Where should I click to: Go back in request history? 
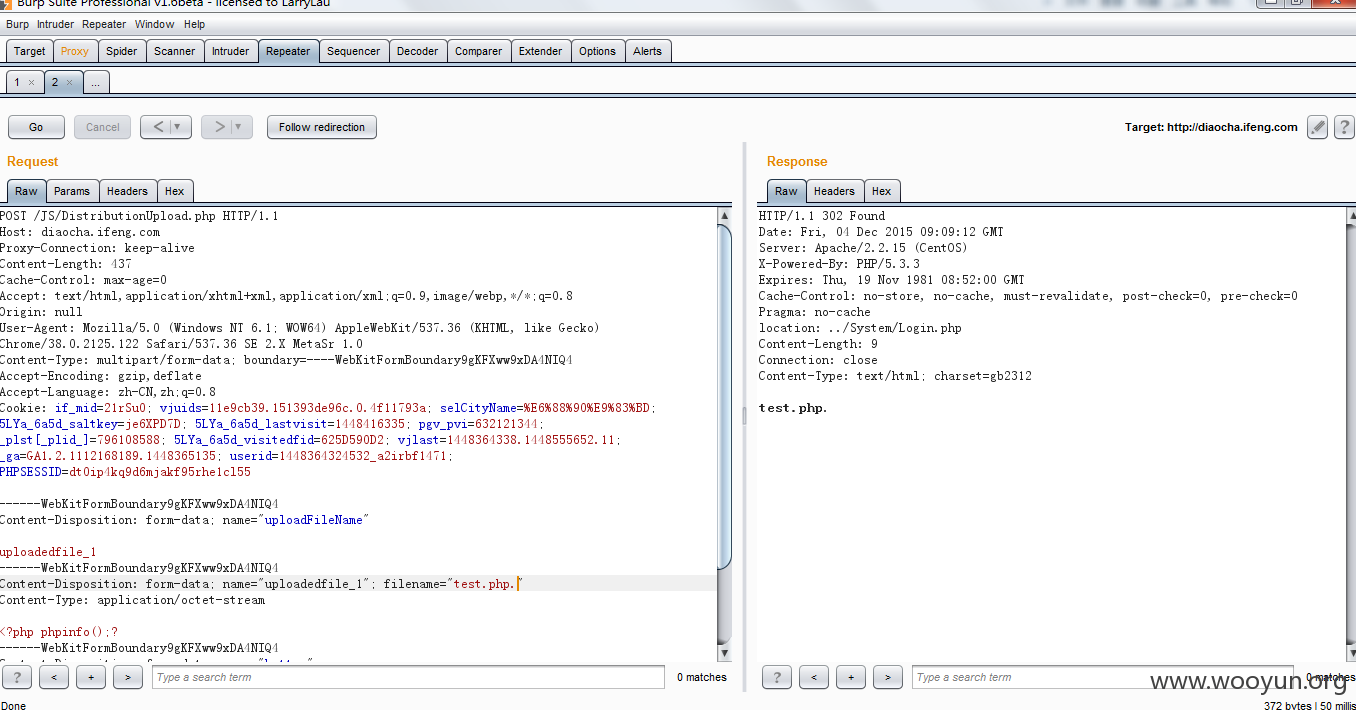point(166,127)
